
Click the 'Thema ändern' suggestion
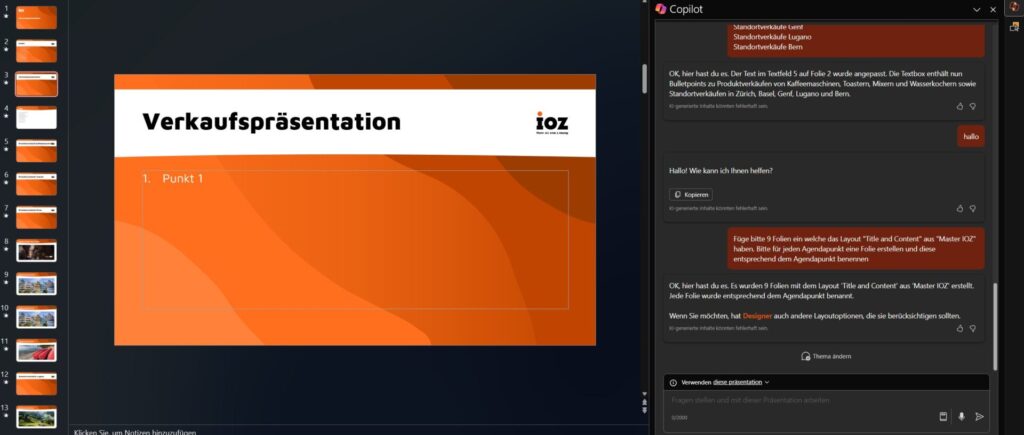826,356
